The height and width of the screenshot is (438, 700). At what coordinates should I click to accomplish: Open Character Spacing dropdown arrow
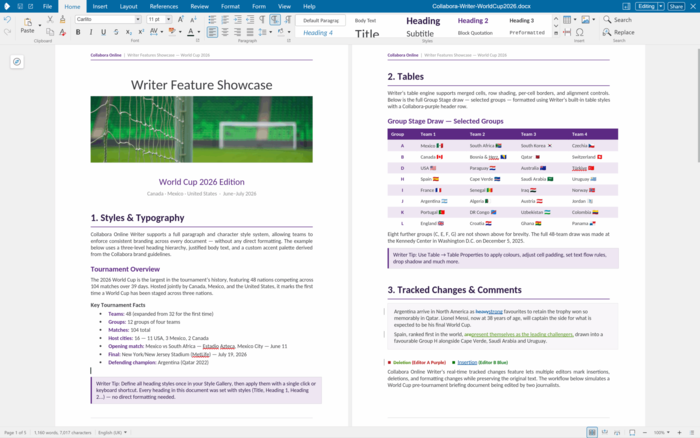pos(162,32)
